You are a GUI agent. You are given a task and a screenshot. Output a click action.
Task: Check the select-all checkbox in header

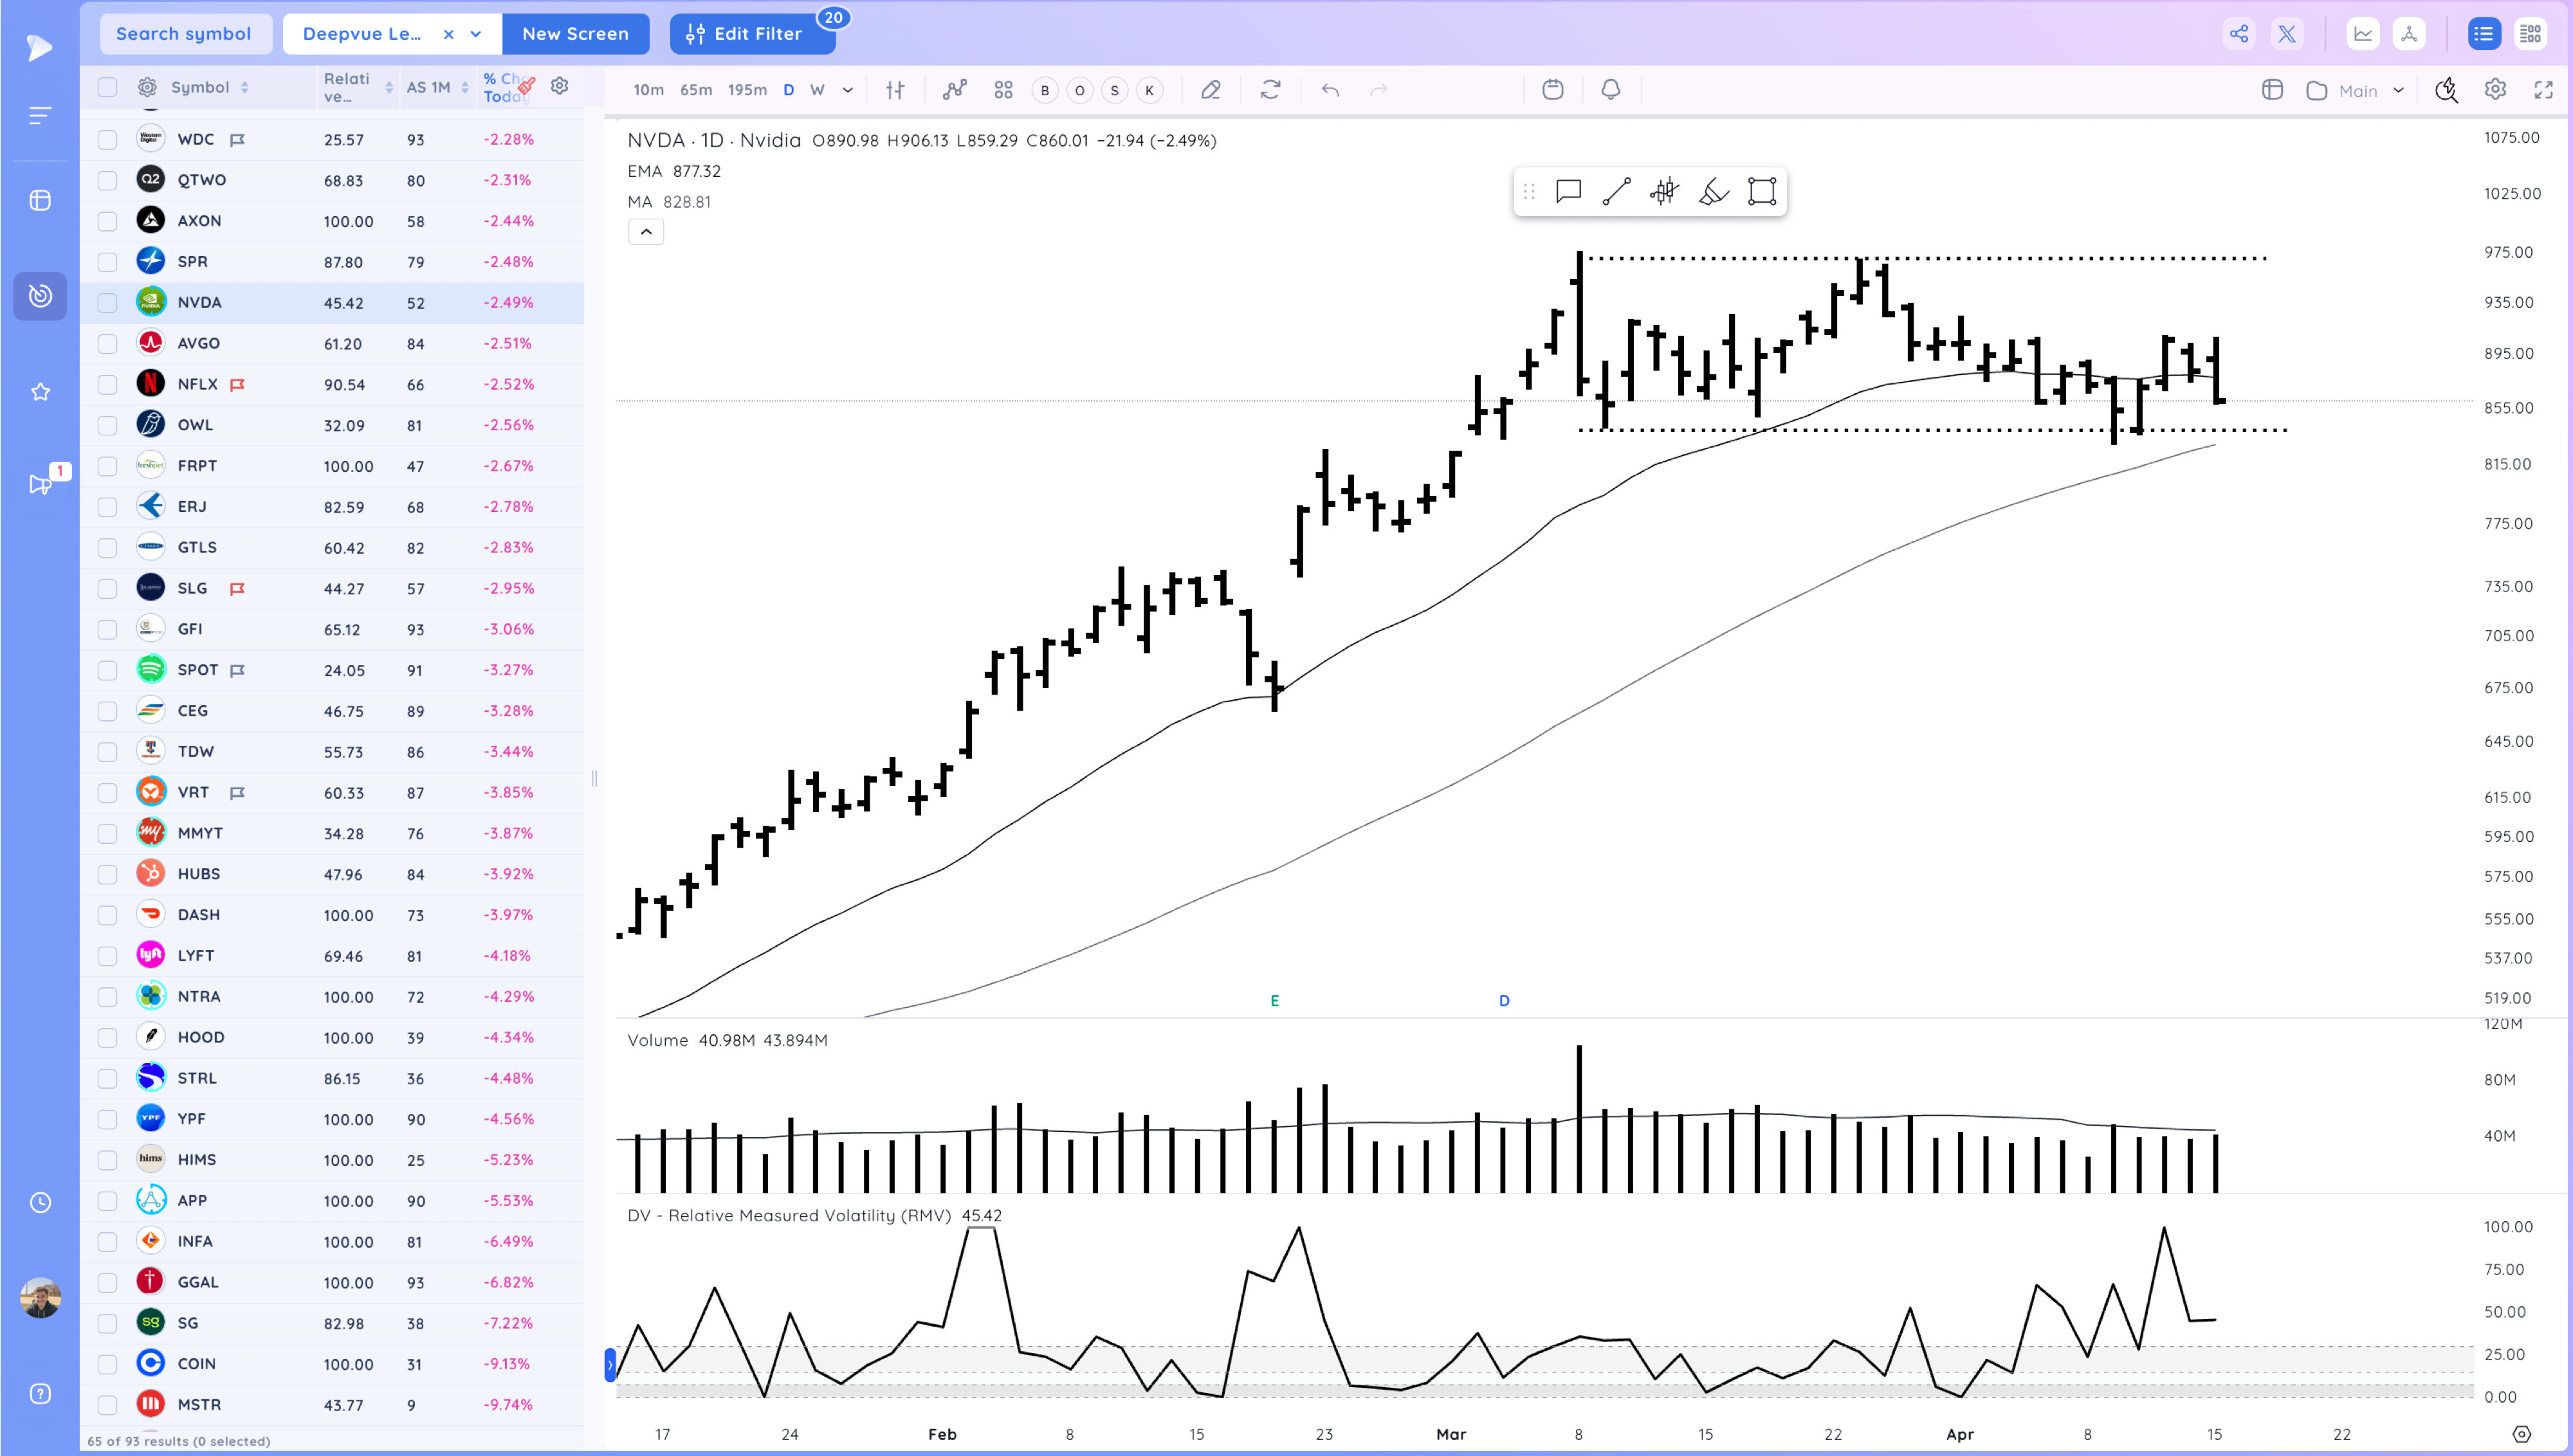click(x=107, y=87)
